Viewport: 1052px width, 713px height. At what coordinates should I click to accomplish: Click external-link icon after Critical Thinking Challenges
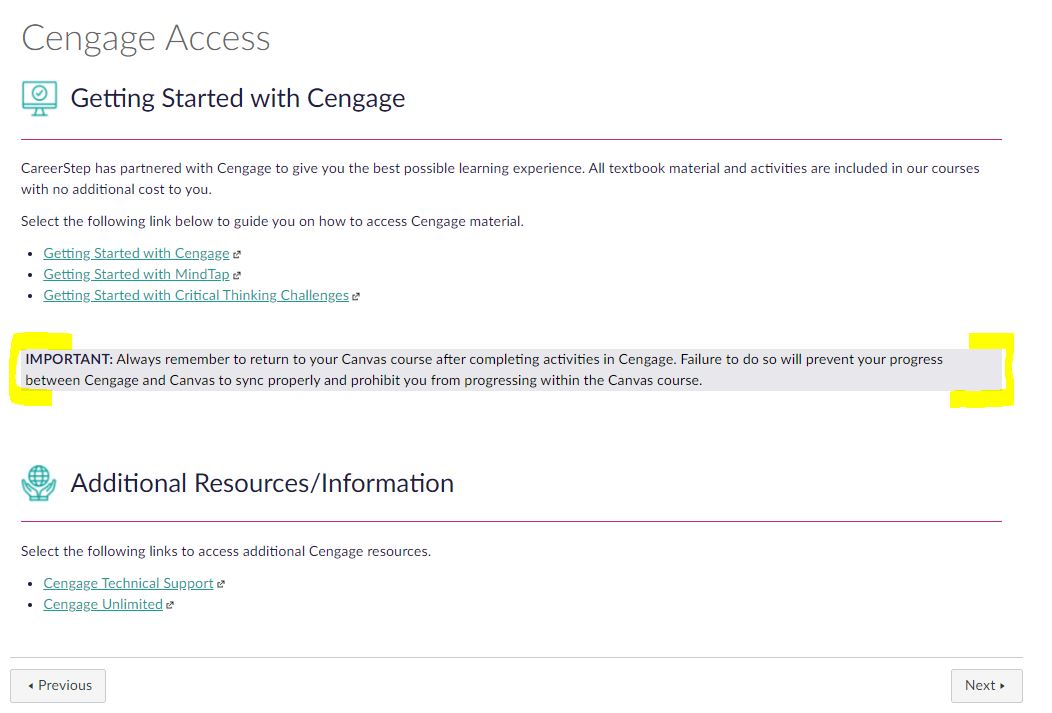[356, 297]
